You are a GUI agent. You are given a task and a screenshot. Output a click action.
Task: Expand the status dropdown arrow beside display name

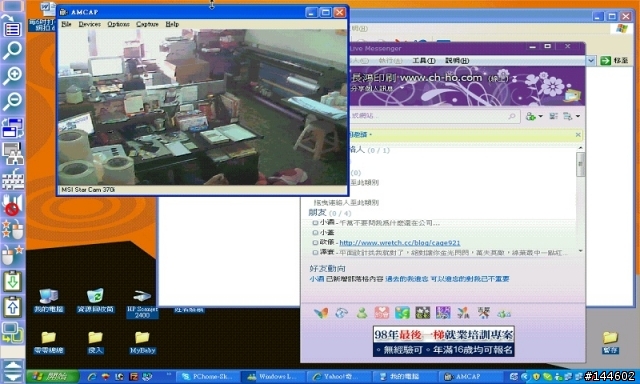point(515,78)
